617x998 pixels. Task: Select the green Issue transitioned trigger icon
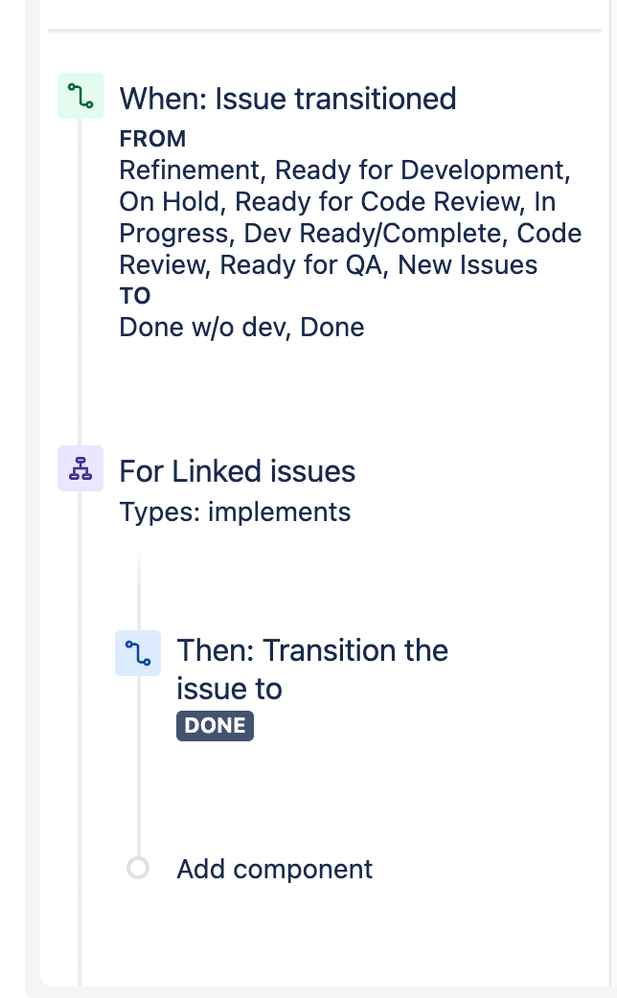coord(80,96)
